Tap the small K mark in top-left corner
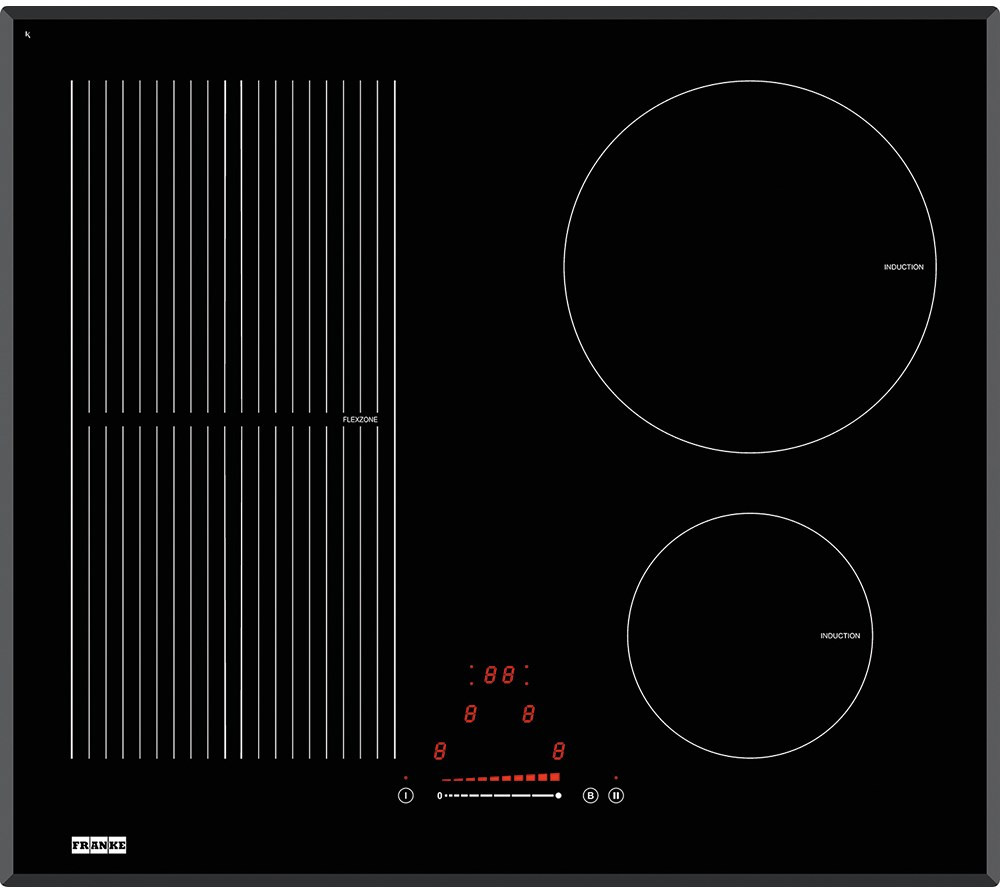The width and height of the screenshot is (1000, 889). 29,35
